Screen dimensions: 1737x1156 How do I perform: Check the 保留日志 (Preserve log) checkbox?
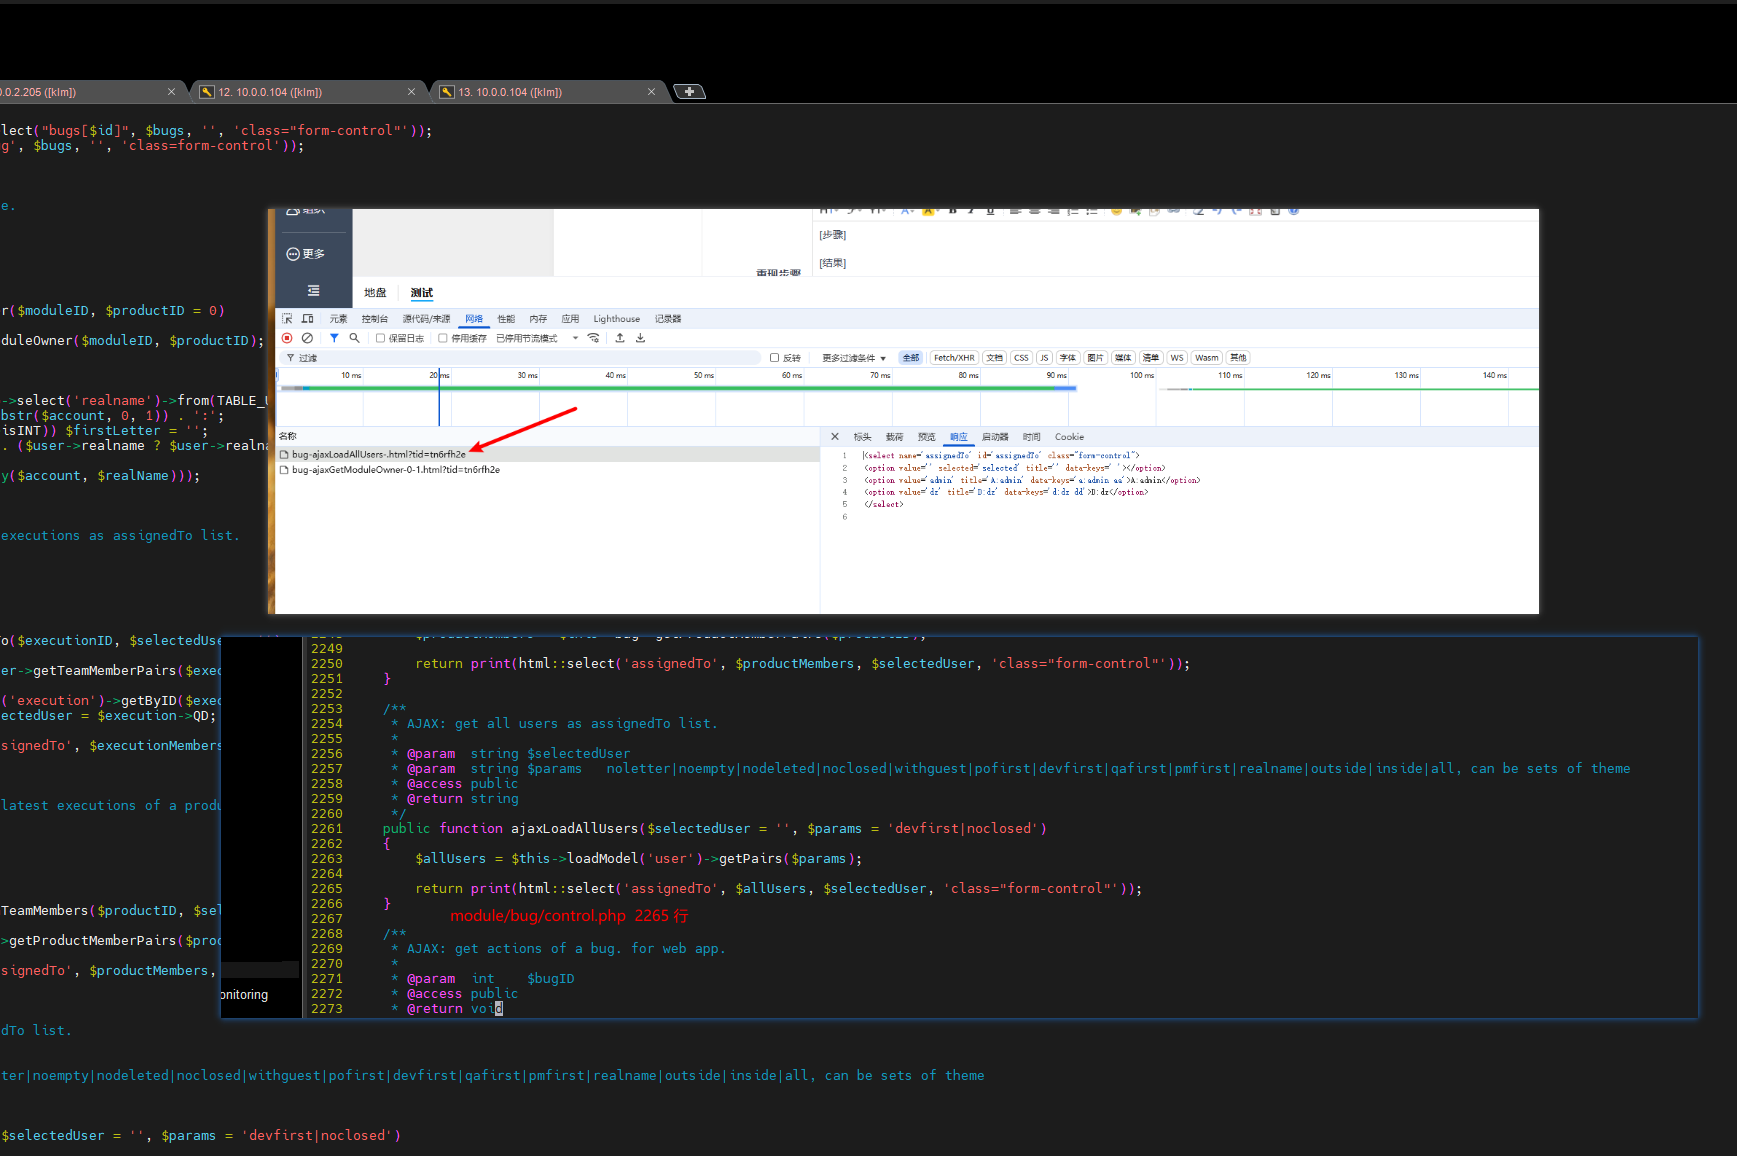coord(380,338)
